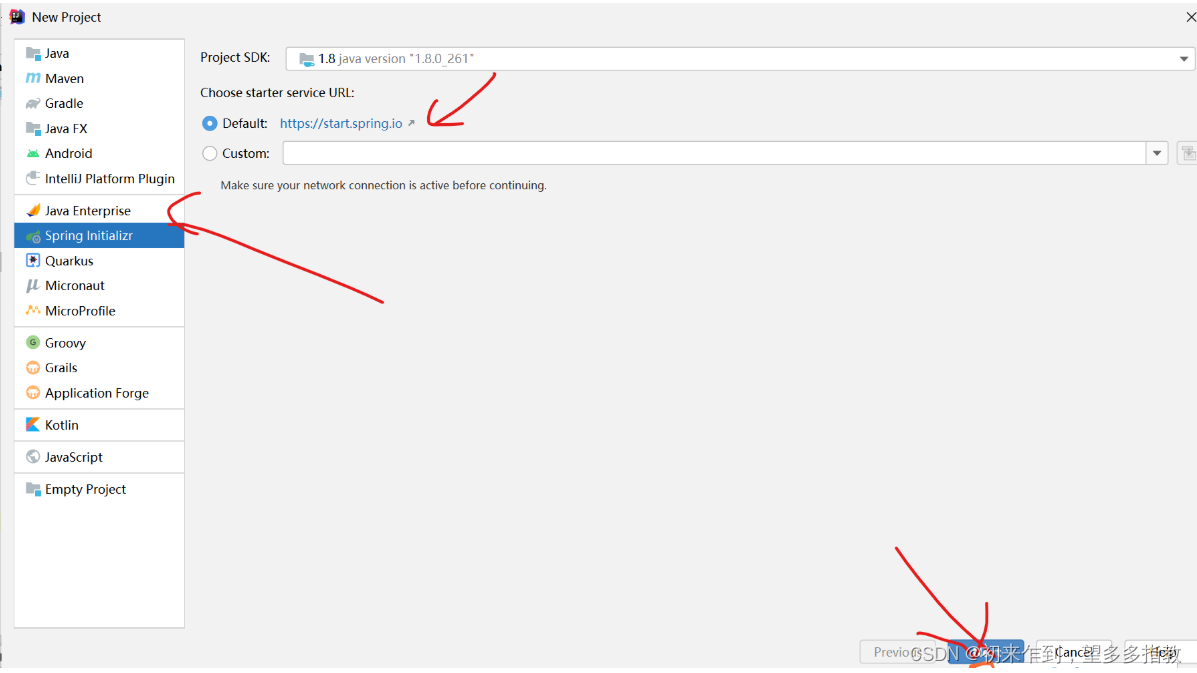Click the Maven 'm' icon
Viewport: 1197px width, 673px height.
[x=33, y=79]
